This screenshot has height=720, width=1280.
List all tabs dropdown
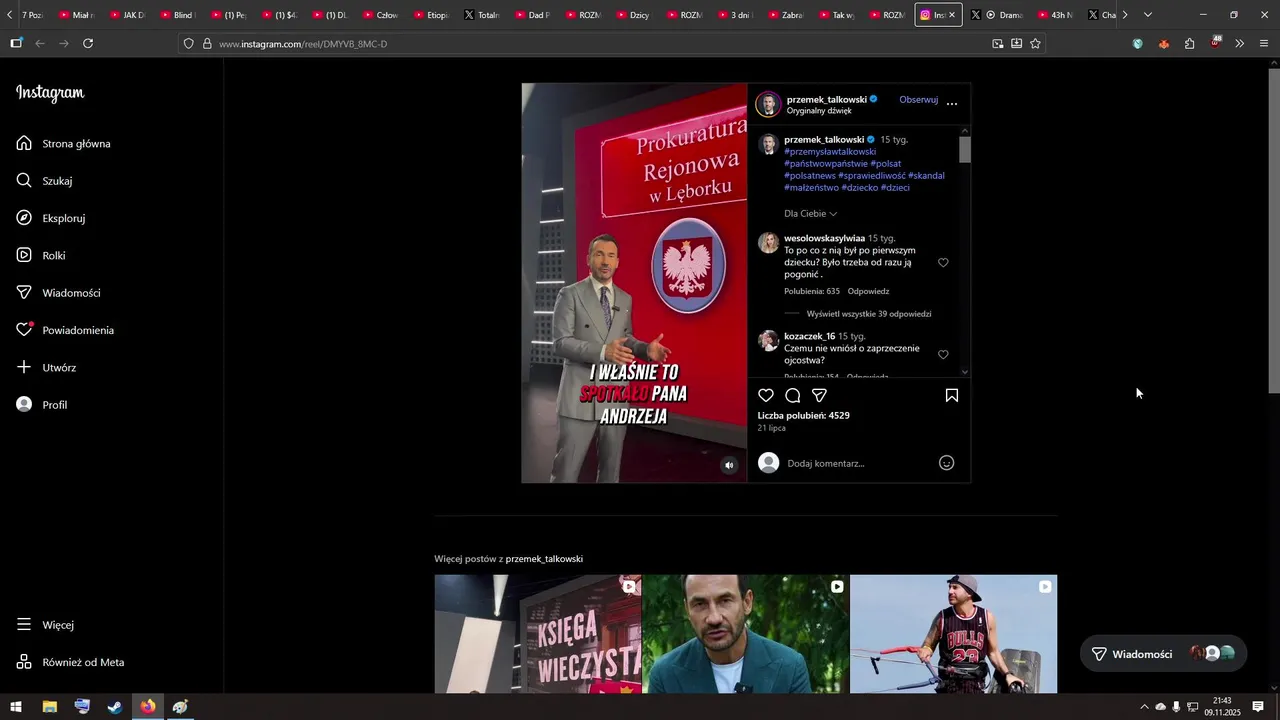pyautogui.click(x=1147, y=15)
